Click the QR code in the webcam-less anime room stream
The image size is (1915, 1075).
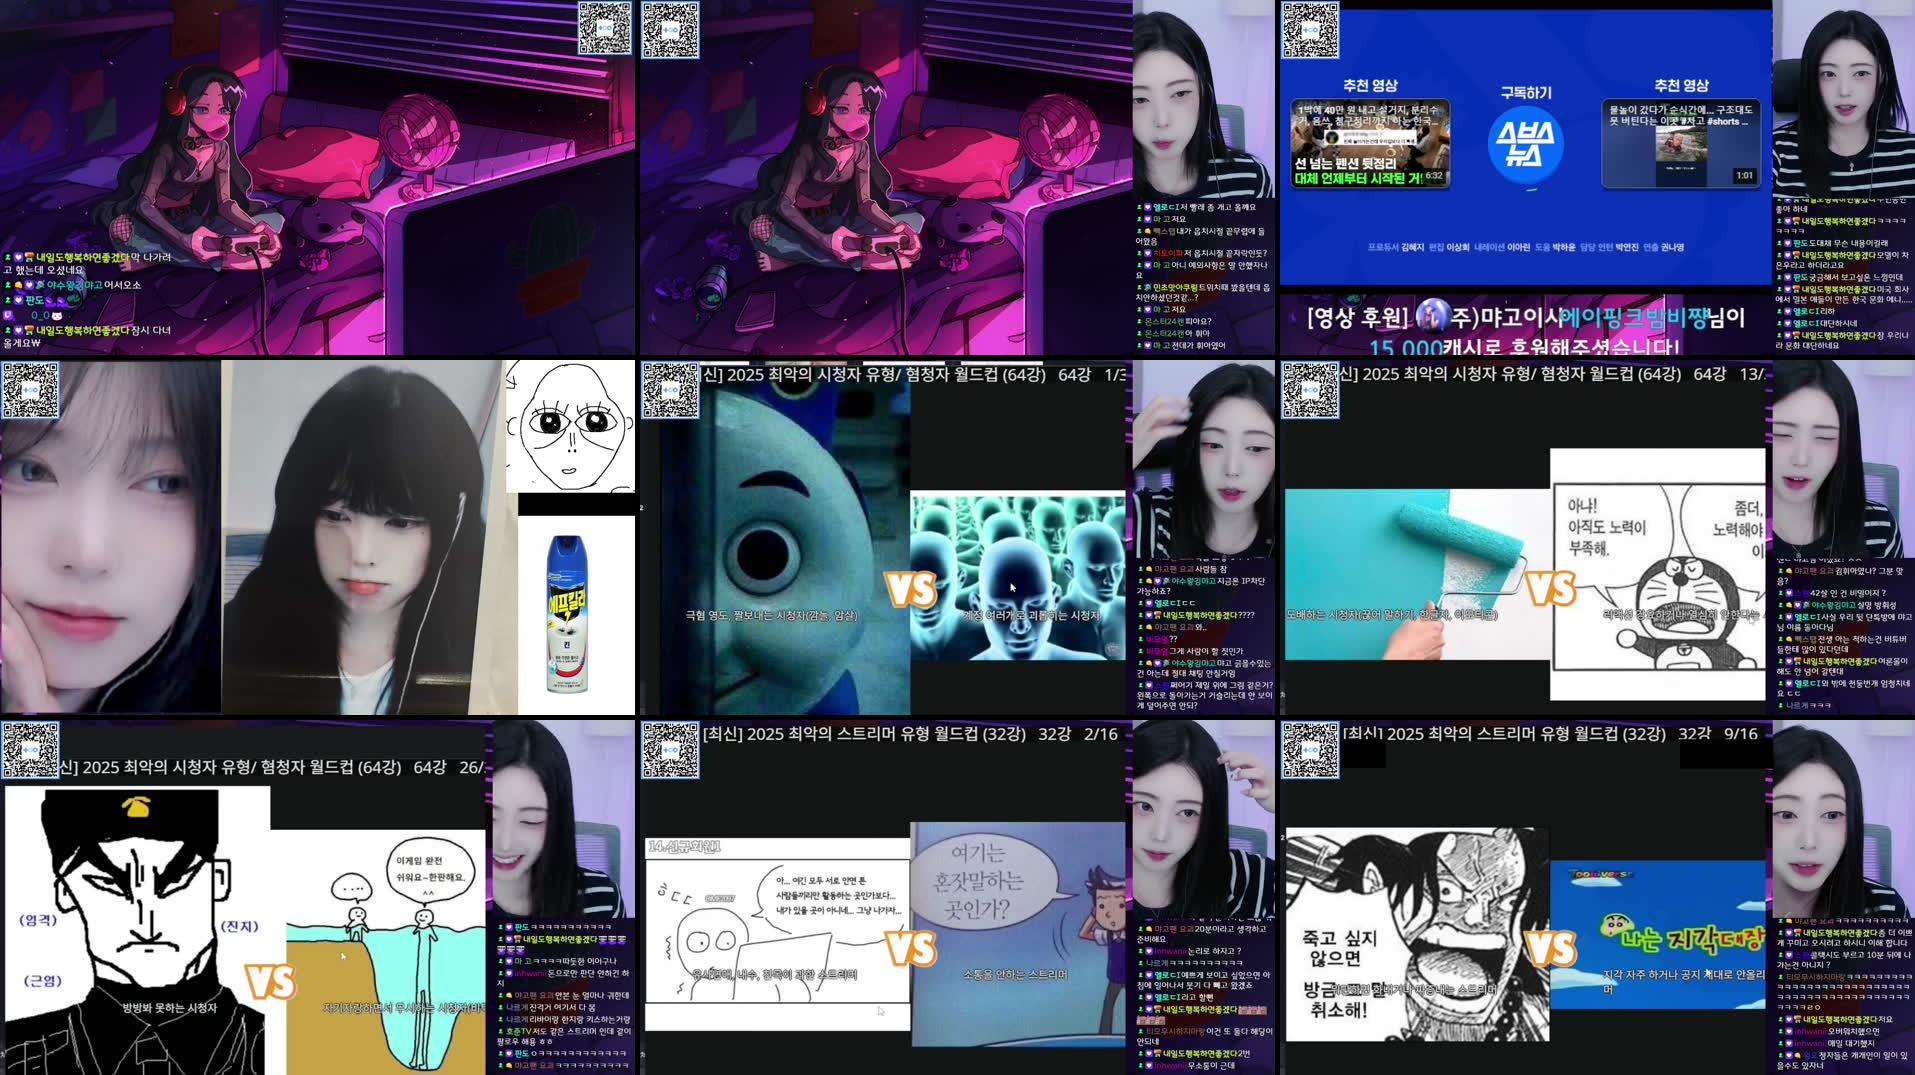605,28
